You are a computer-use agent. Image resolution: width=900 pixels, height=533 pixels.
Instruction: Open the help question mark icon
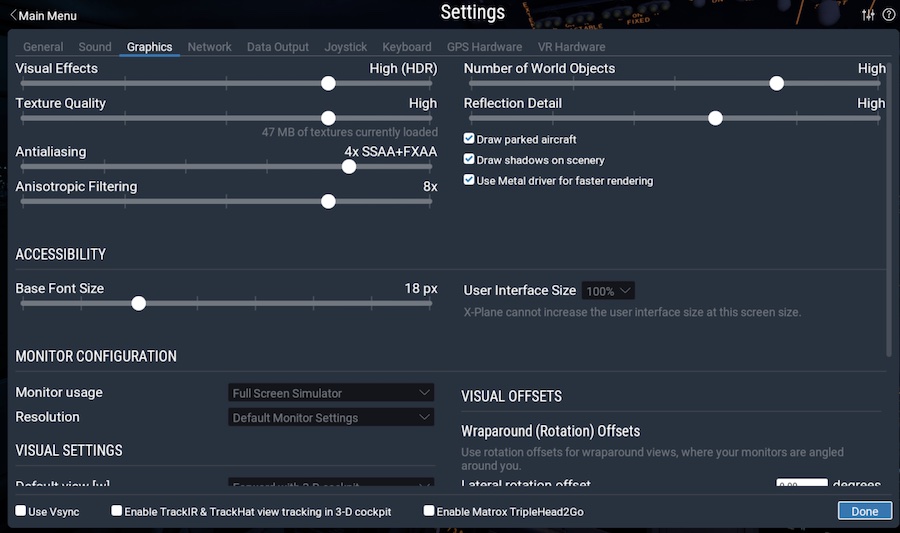pyautogui.click(x=888, y=15)
